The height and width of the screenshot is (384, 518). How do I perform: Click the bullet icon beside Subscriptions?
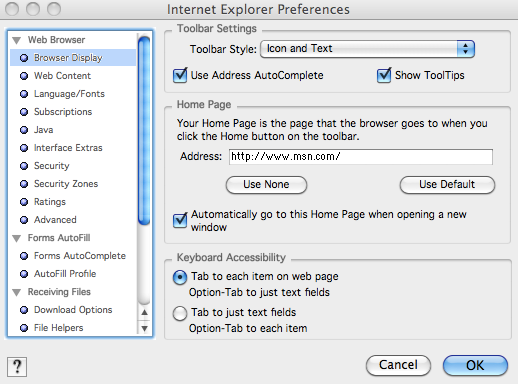coord(24,112)
